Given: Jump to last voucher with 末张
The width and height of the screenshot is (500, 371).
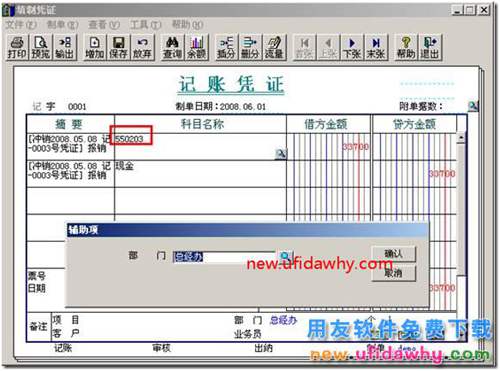Looking at the screenshot, I should coord(376,47).
